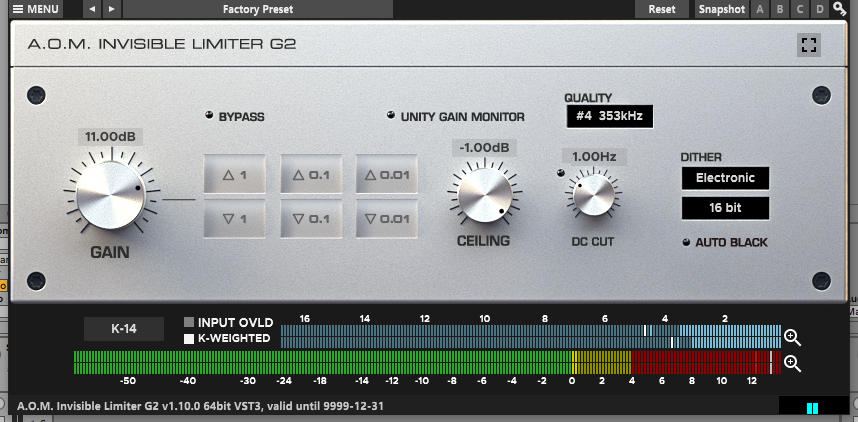Click the Snapshot button
Screen dimensions: 858x422
point(722,9)
